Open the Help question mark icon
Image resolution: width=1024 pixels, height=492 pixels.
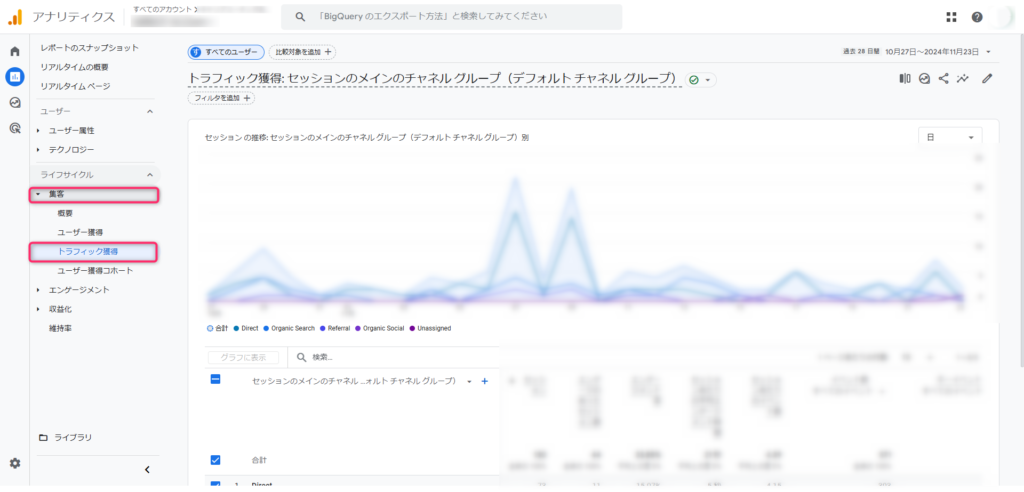pyautogui.click(x=977, y=17)
